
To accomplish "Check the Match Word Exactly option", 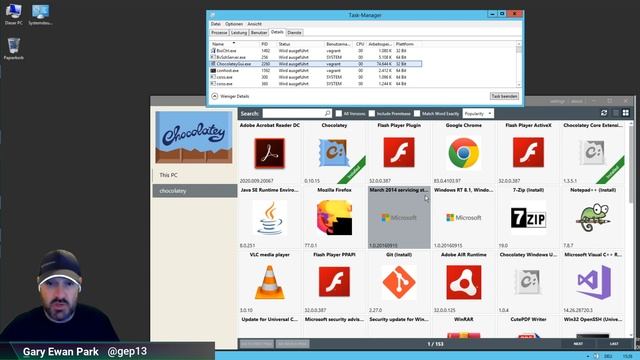I will pos(417,113).
